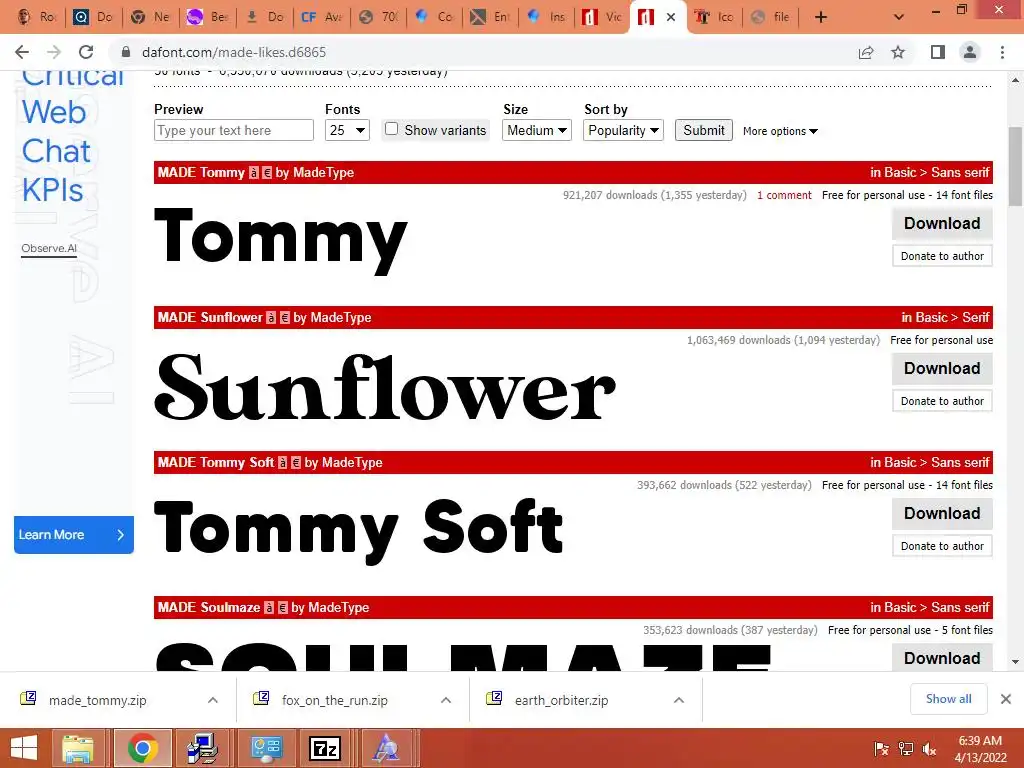Open made_tommy.zip downloaded file
The image size is (1024, 768).
coord(97,700)
